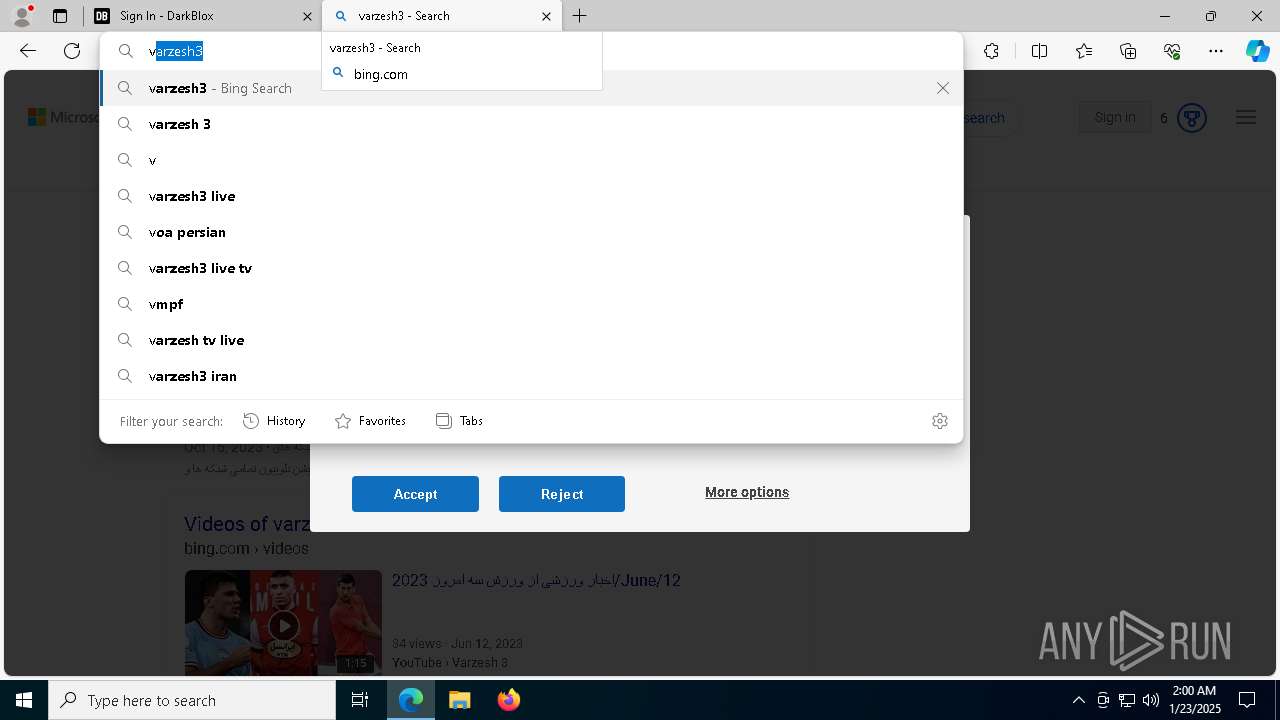Viewport: 1280px width, 720px height.
Task: Open Microsoft Edge from the taskbar
Action: pos(411,700)
